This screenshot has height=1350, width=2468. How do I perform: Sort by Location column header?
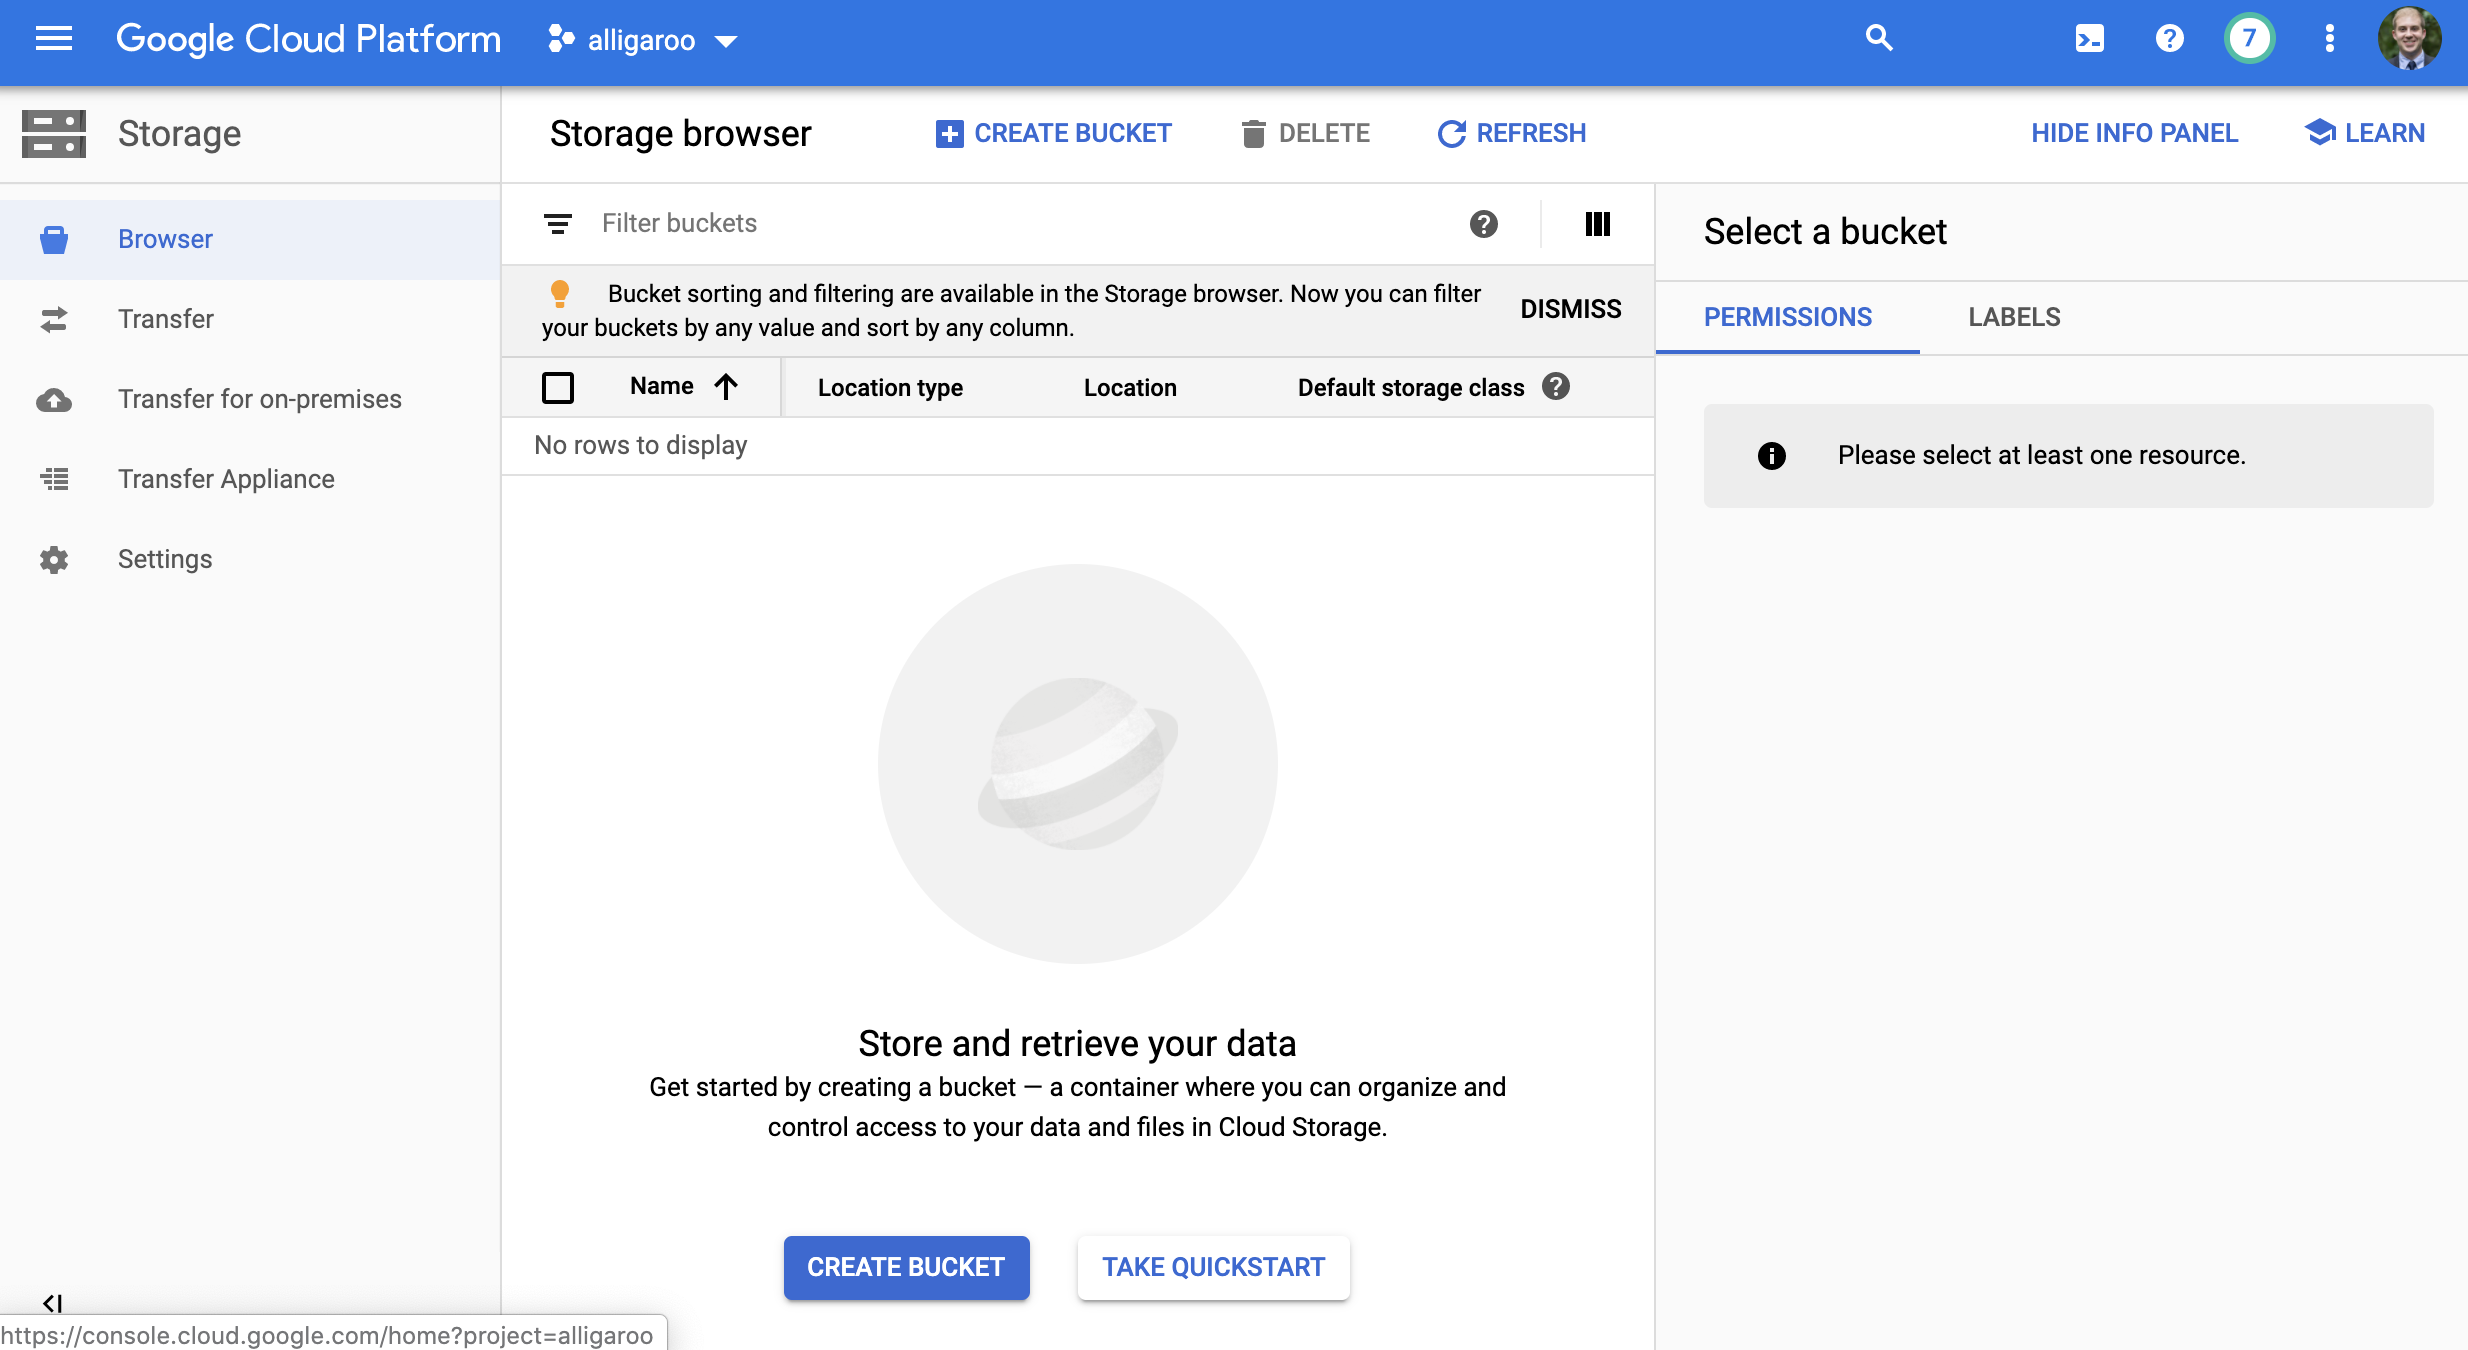[1130, 388]
